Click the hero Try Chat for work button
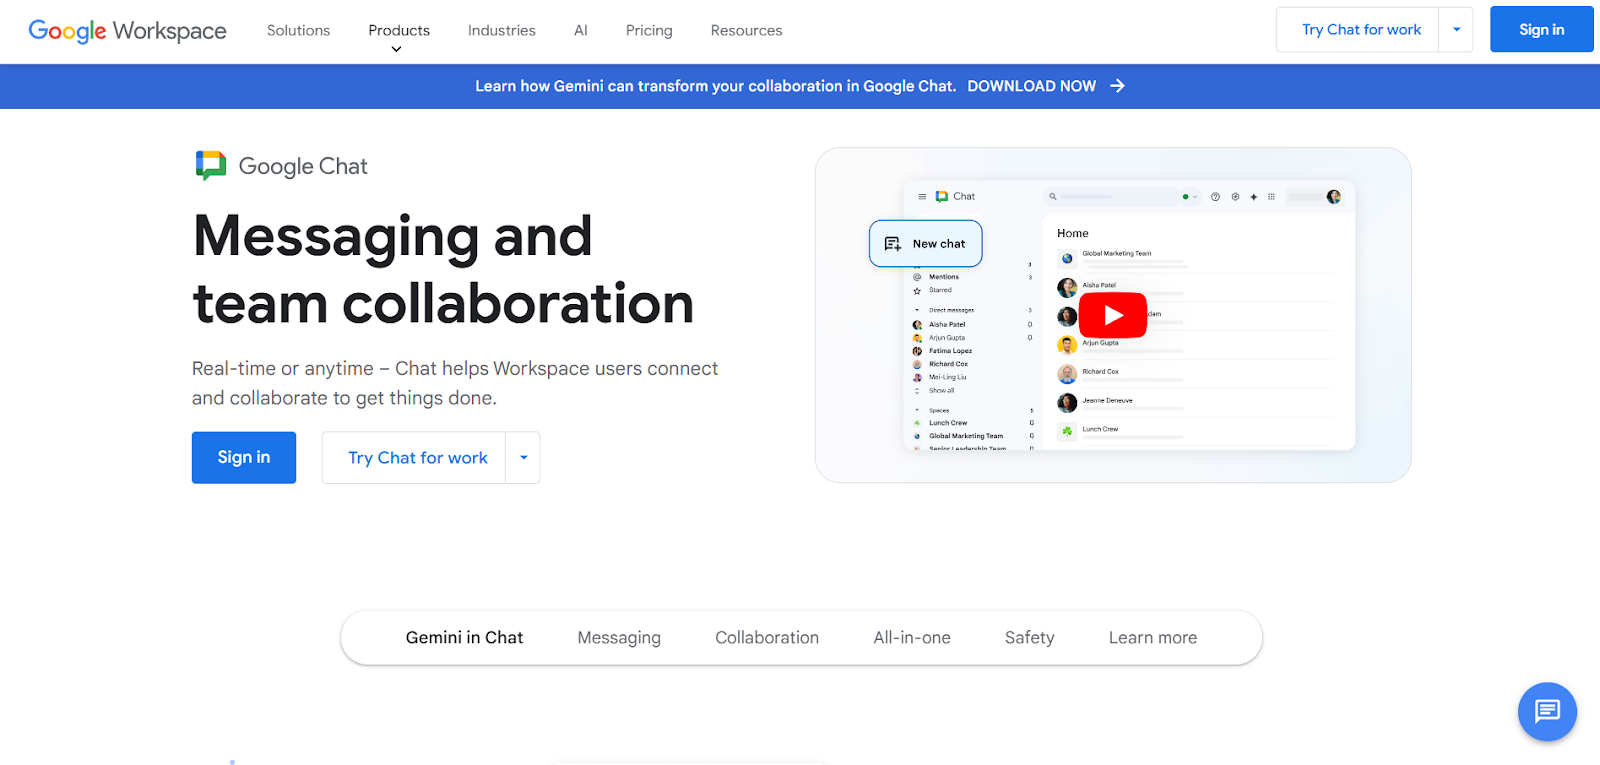 click(414, 458)
